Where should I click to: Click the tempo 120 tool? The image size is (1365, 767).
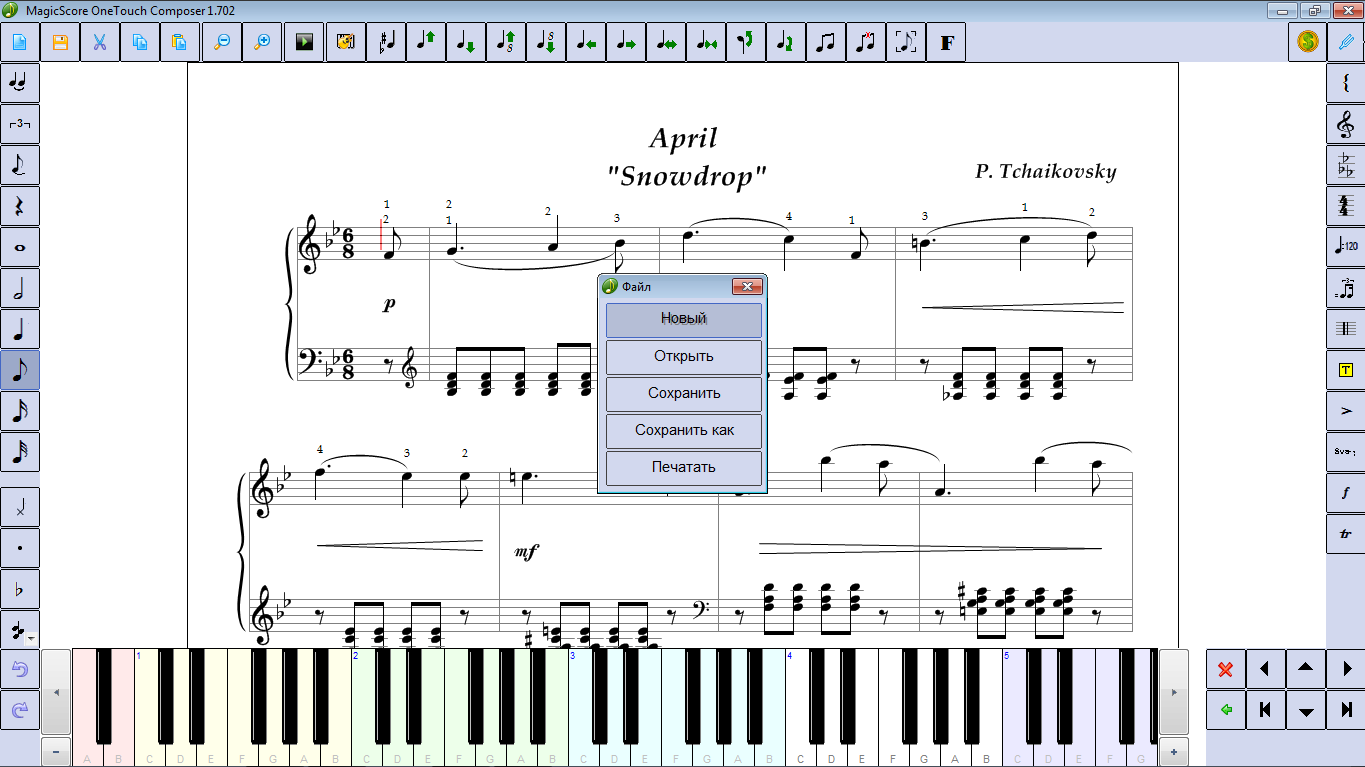click(x=1346, y=247)
